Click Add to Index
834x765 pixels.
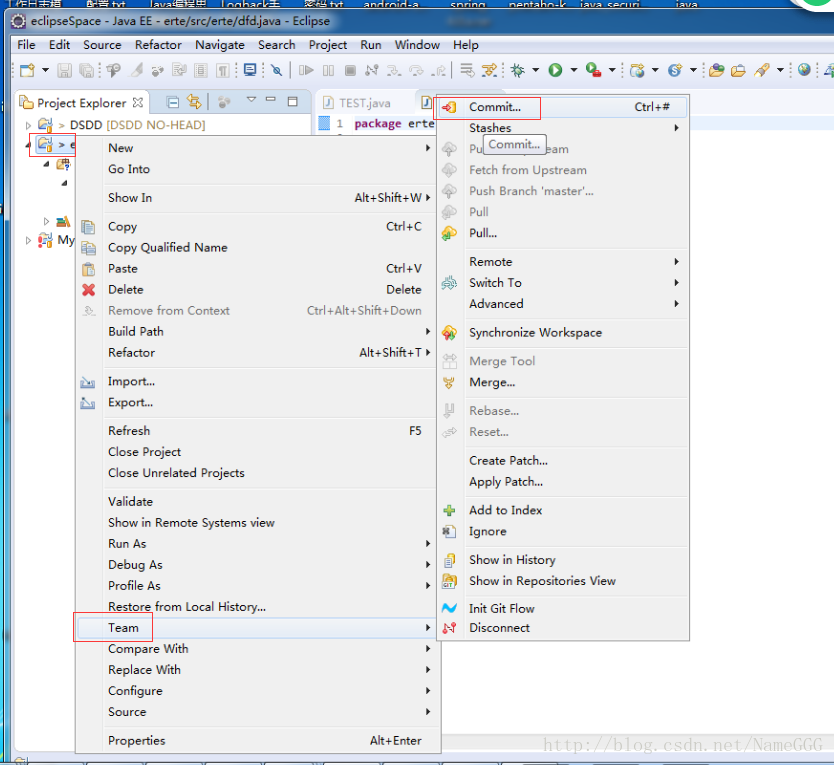(563, 510)
